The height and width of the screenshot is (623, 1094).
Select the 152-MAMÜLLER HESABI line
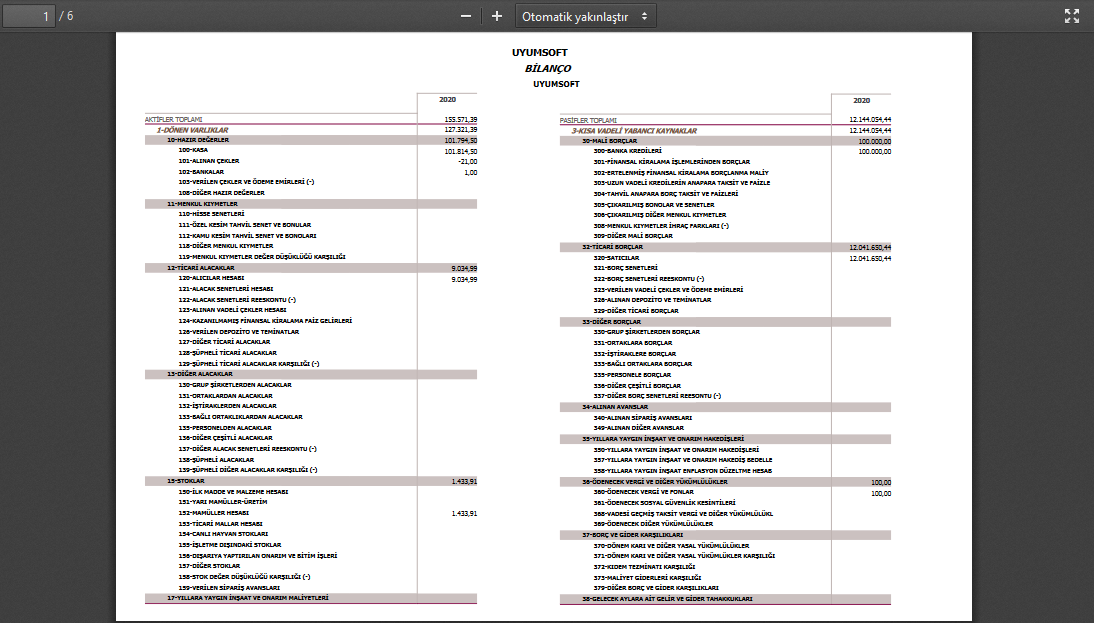pos(213,512)
